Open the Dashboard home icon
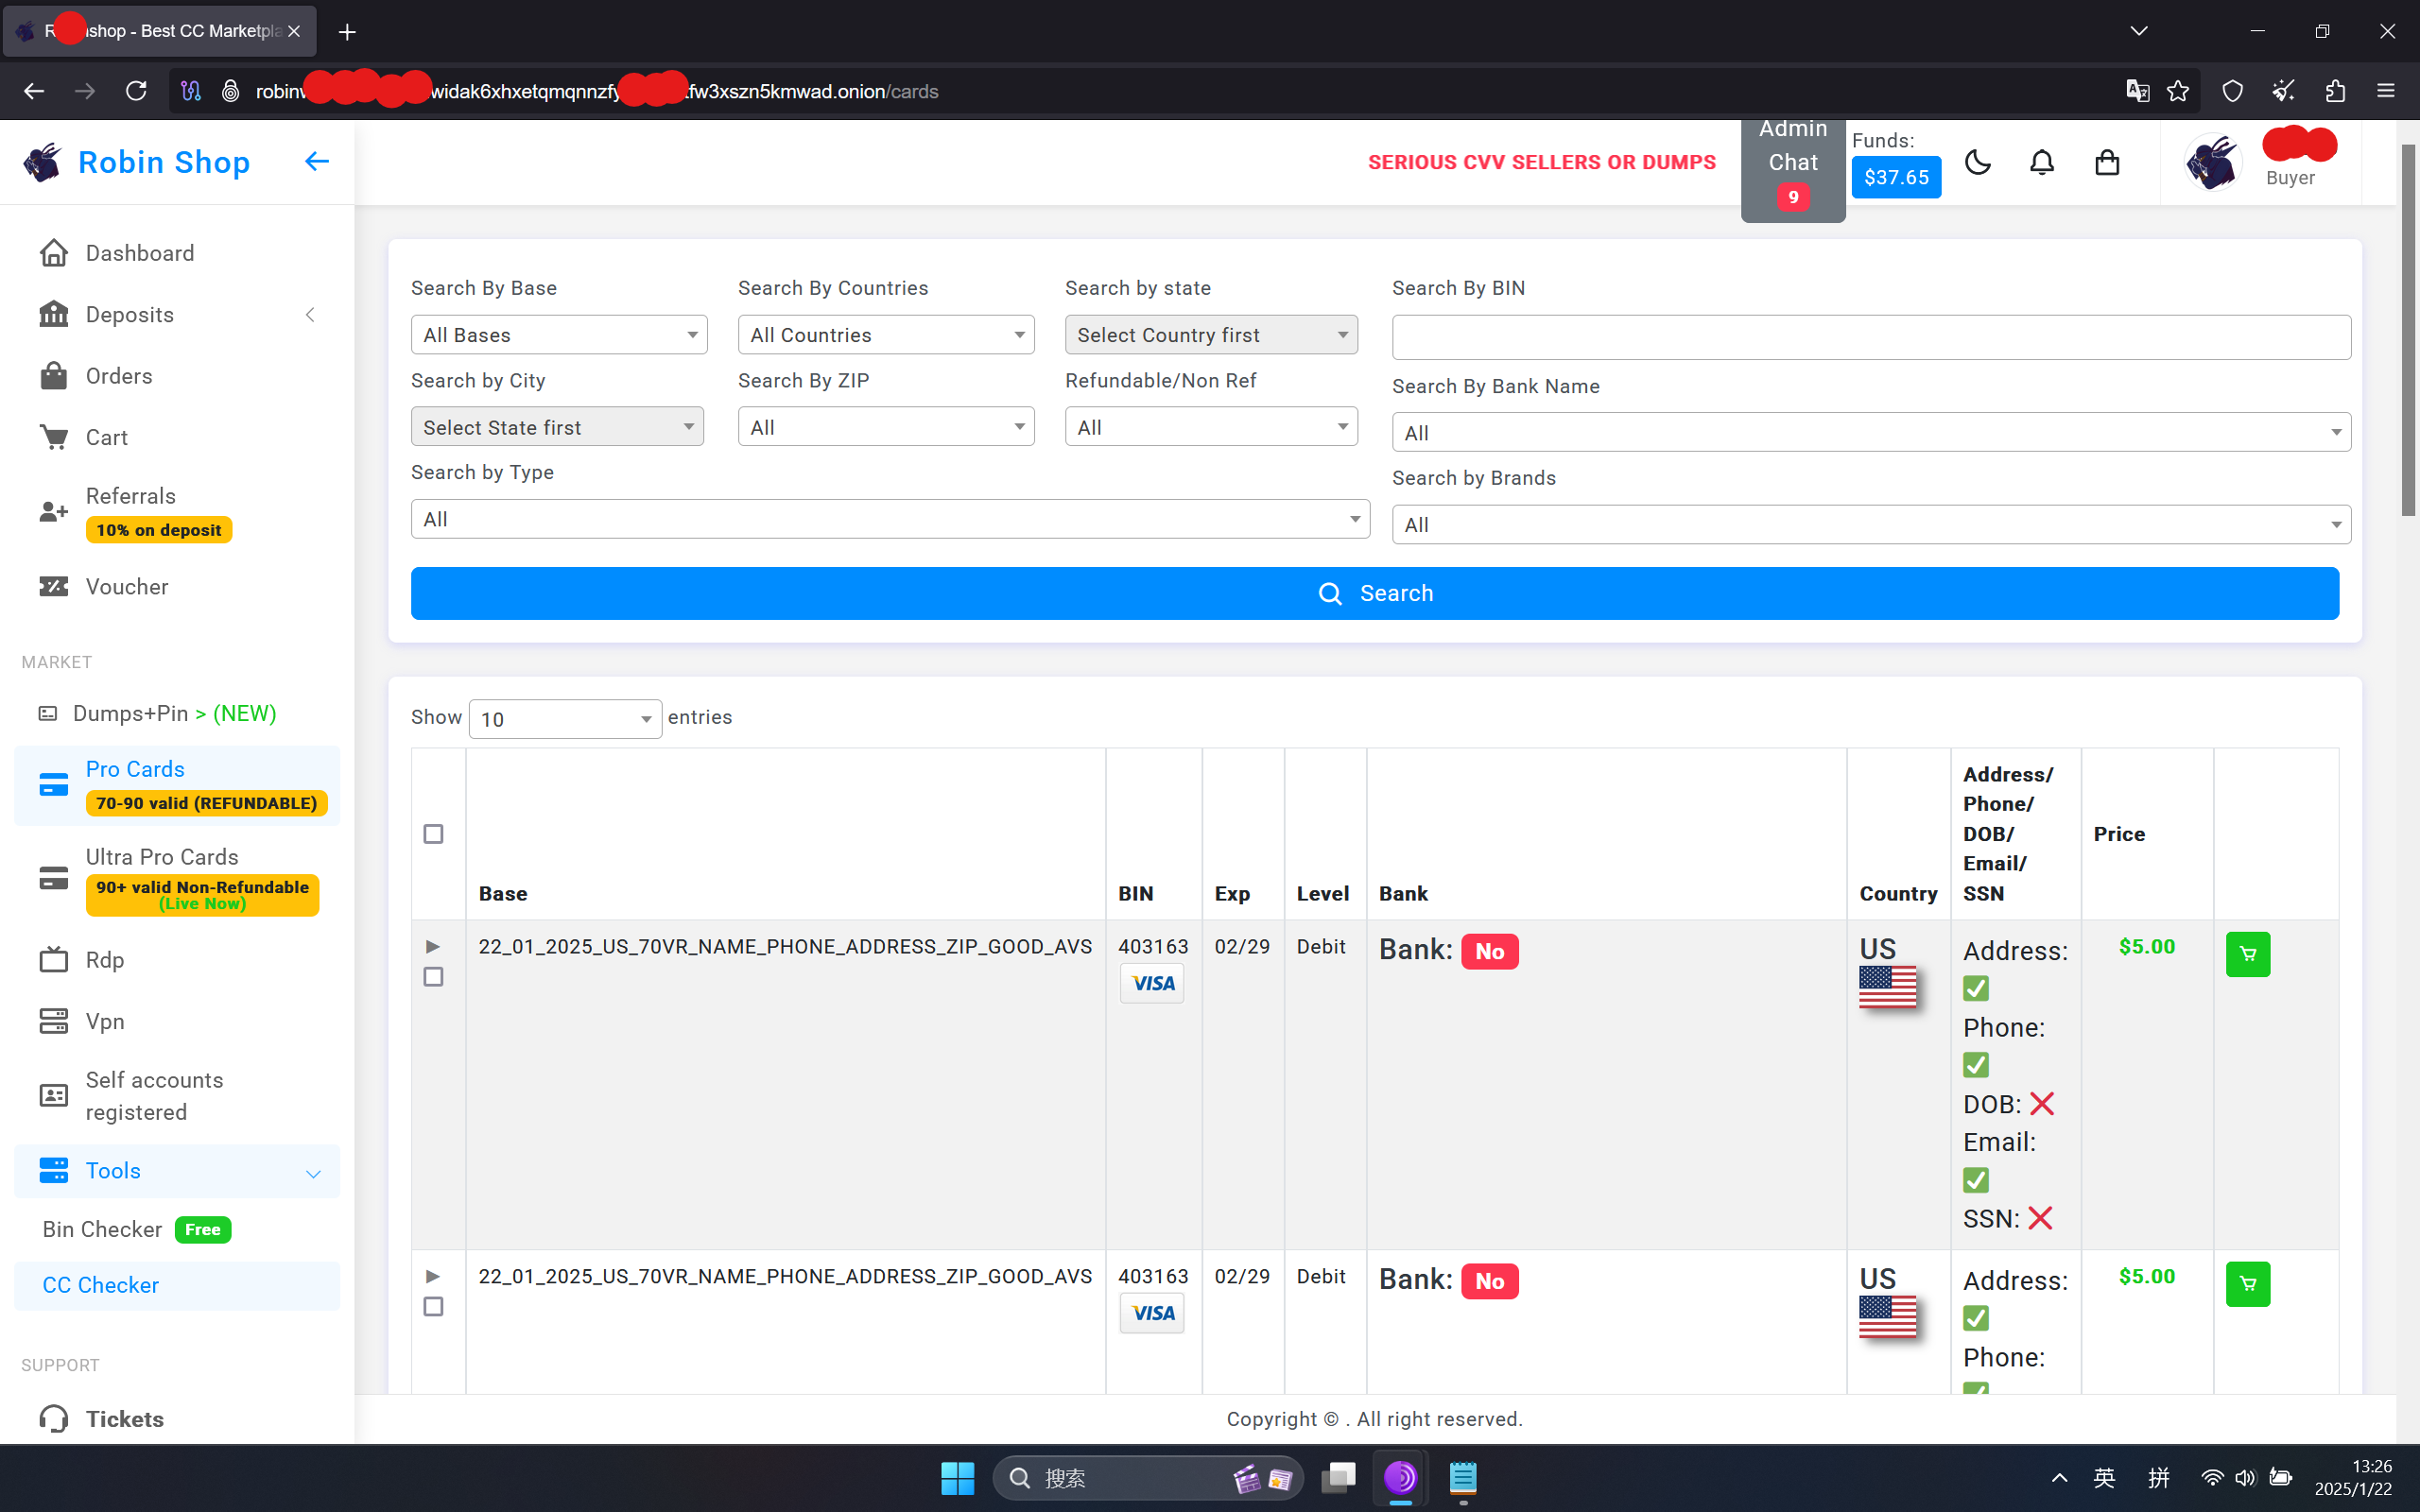 coord(54,253)
